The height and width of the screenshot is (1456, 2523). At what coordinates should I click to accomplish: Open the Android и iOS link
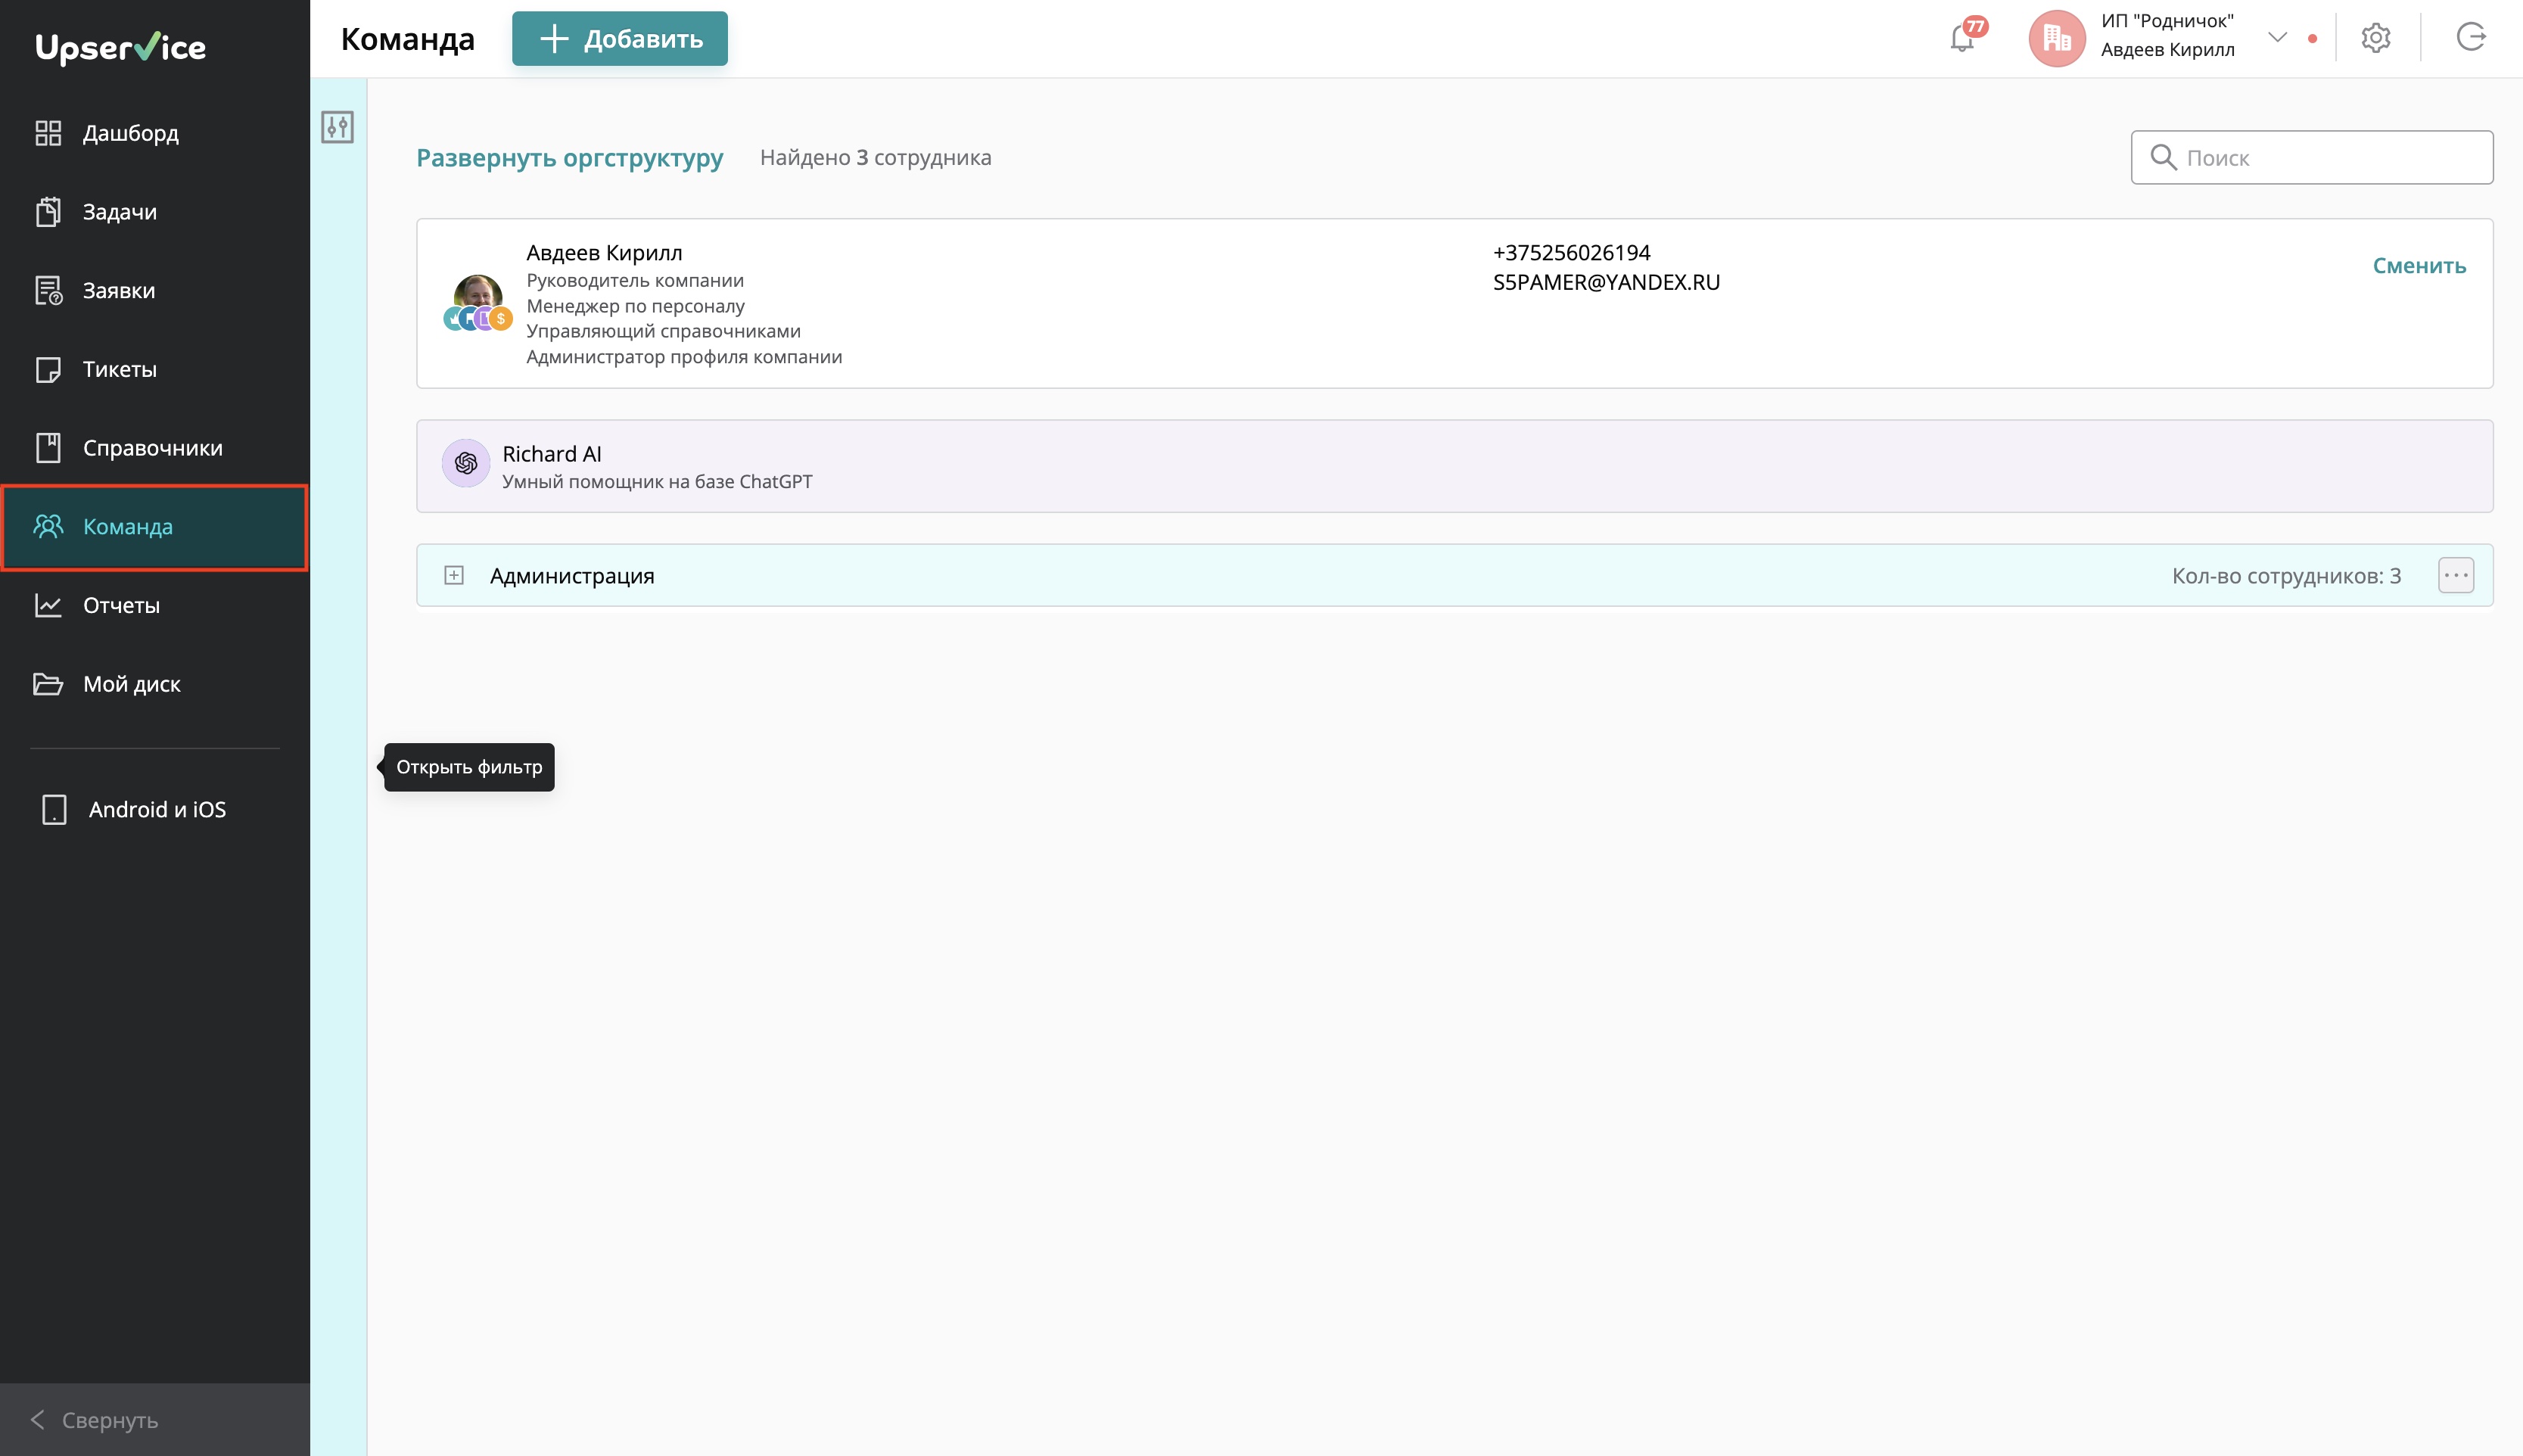click(x=156, y=809)
